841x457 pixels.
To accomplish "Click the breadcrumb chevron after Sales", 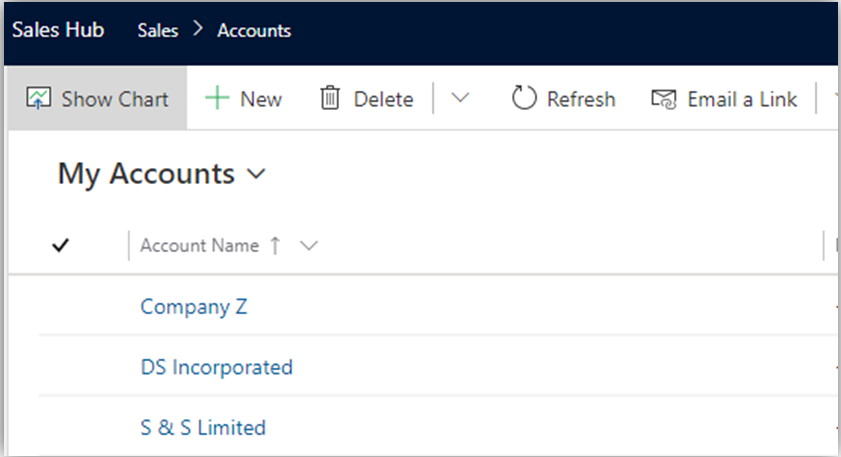I will pos(198,28).
